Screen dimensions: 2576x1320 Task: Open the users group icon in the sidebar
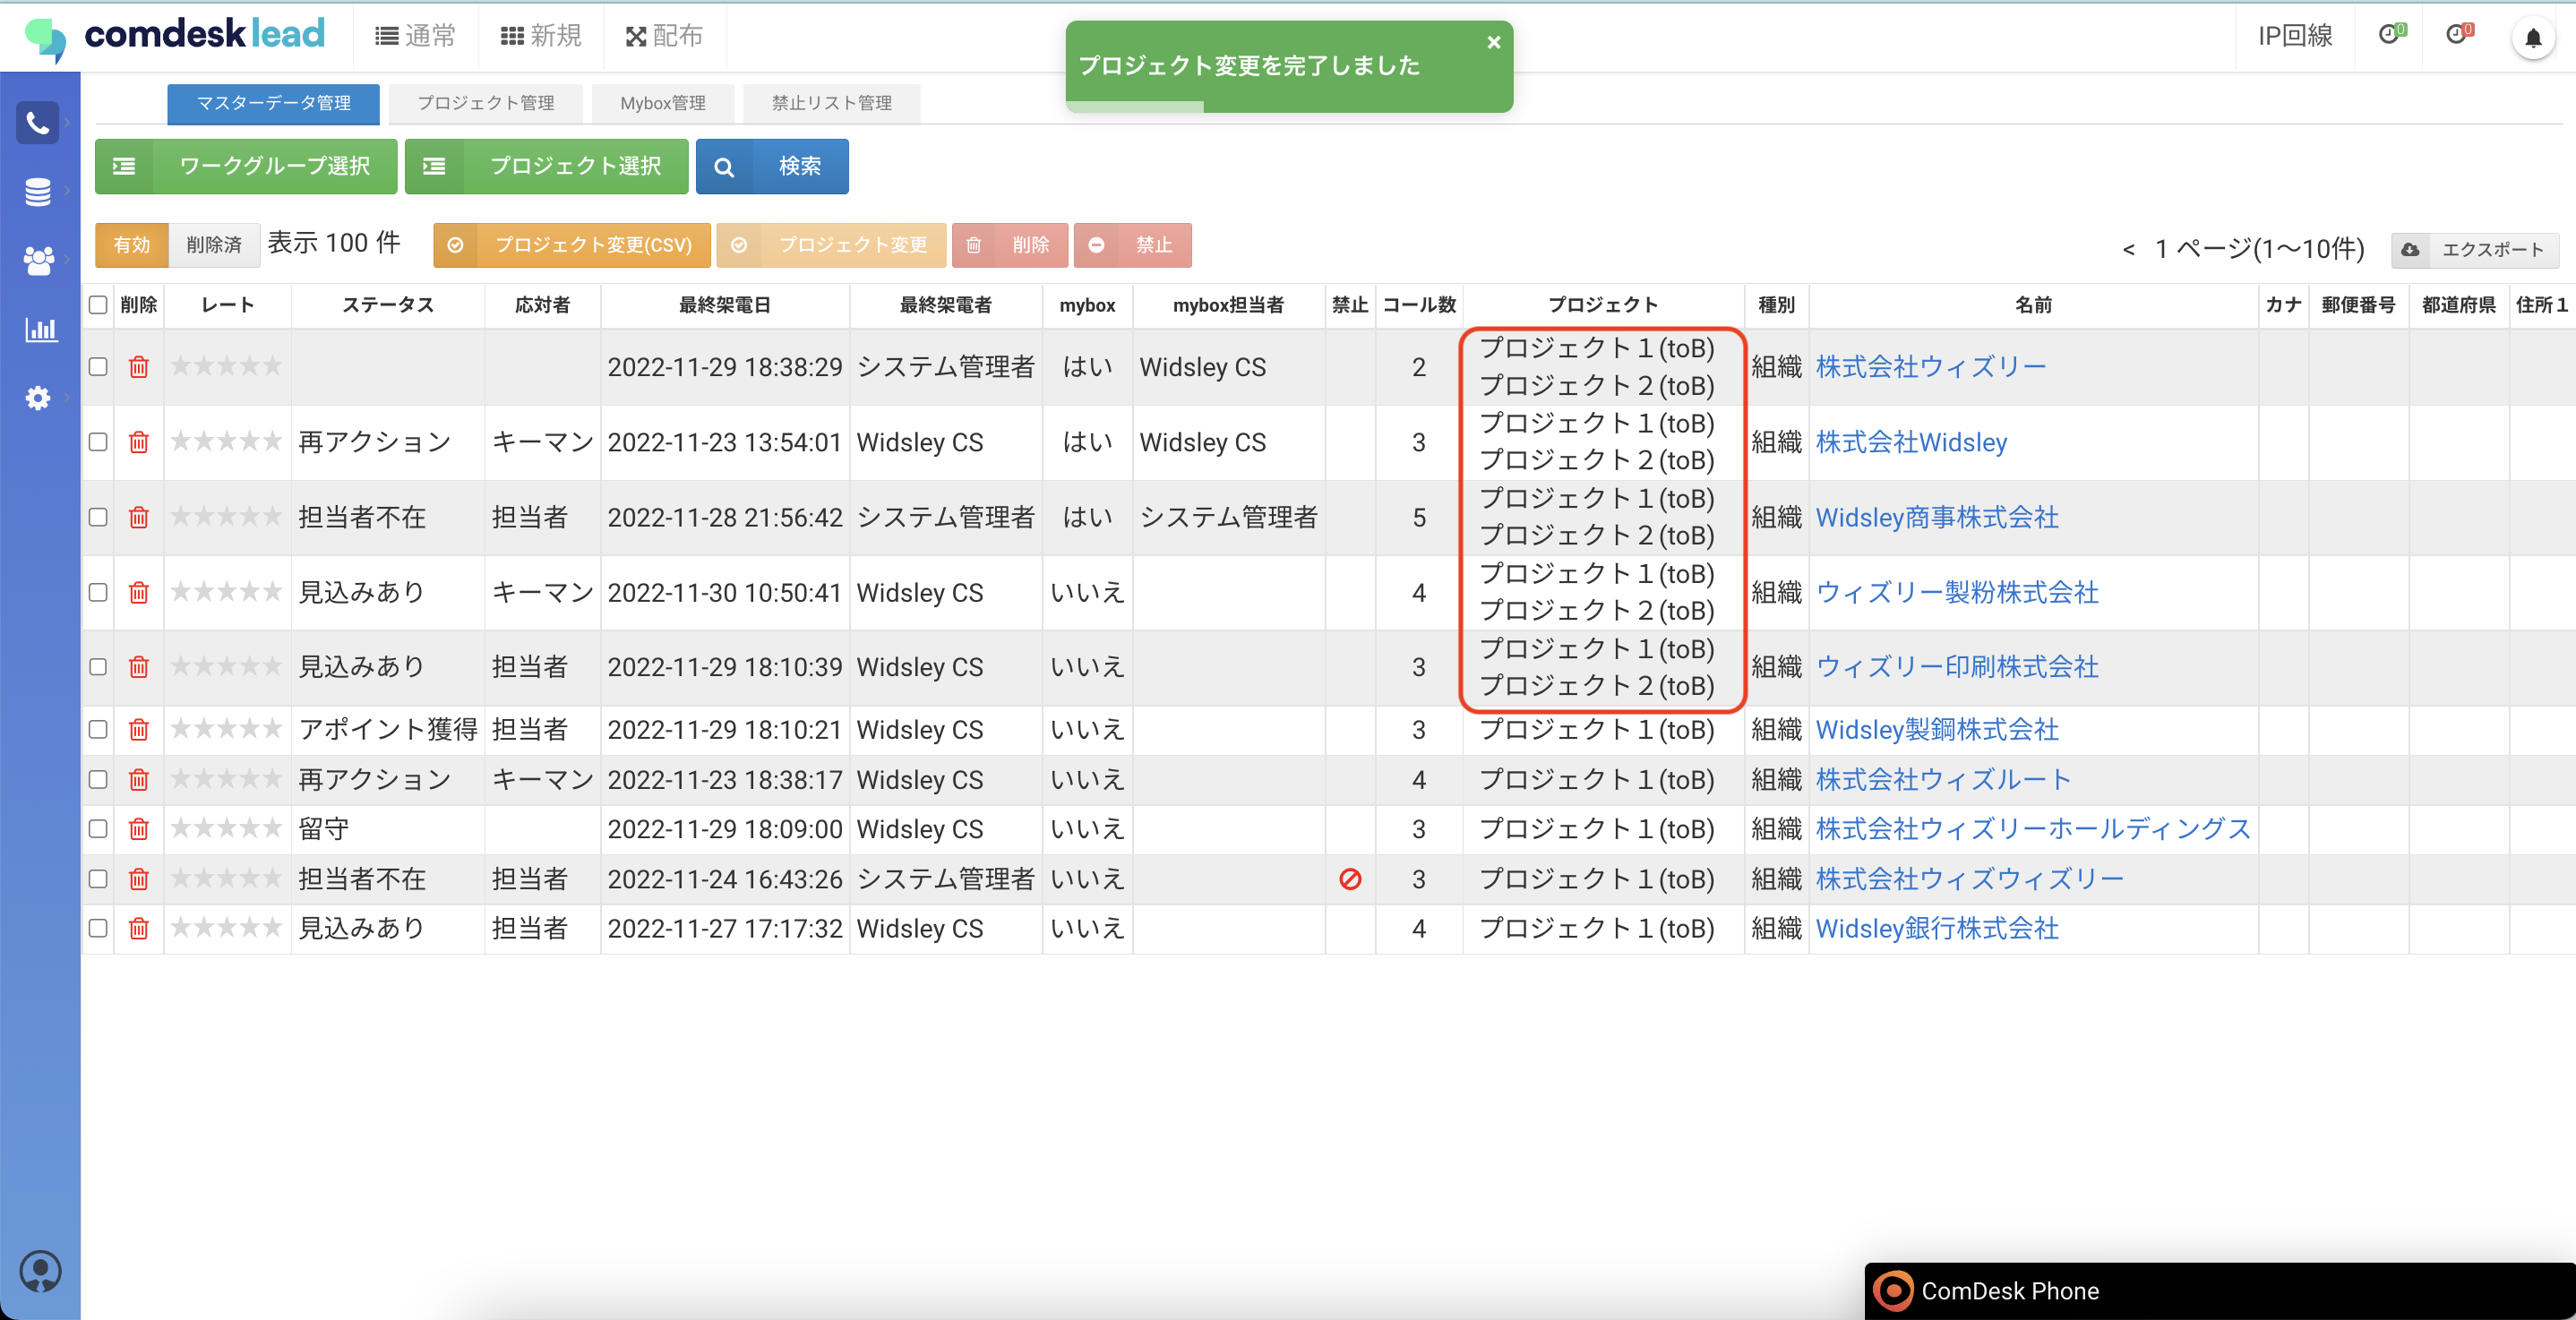(x=38, y=260)
